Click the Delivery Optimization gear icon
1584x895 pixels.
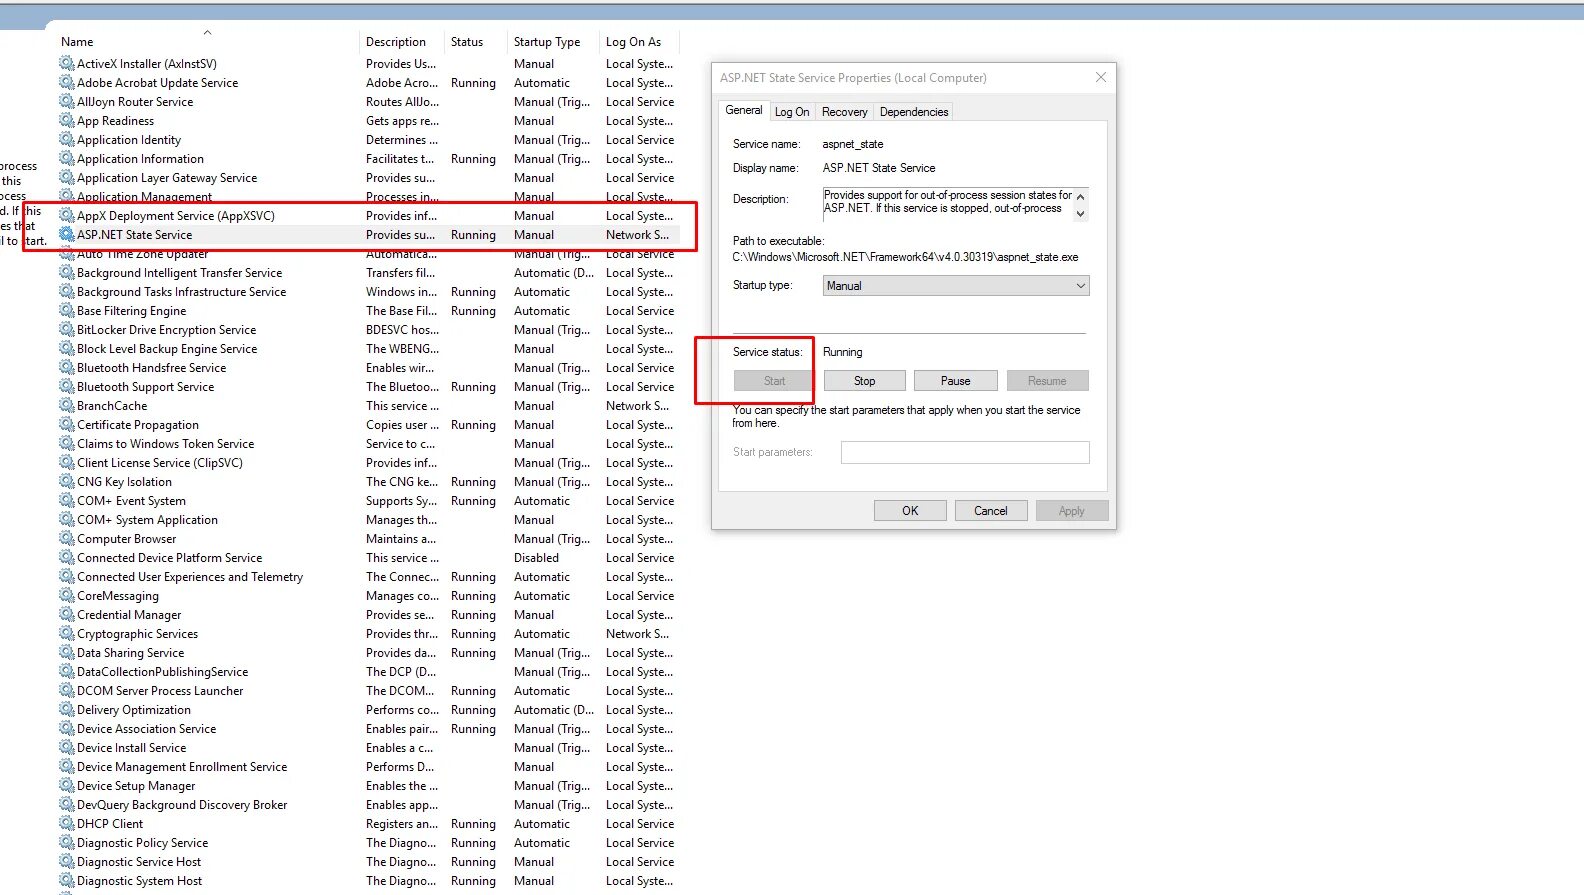pyautogui.click(x=67, y=709)
